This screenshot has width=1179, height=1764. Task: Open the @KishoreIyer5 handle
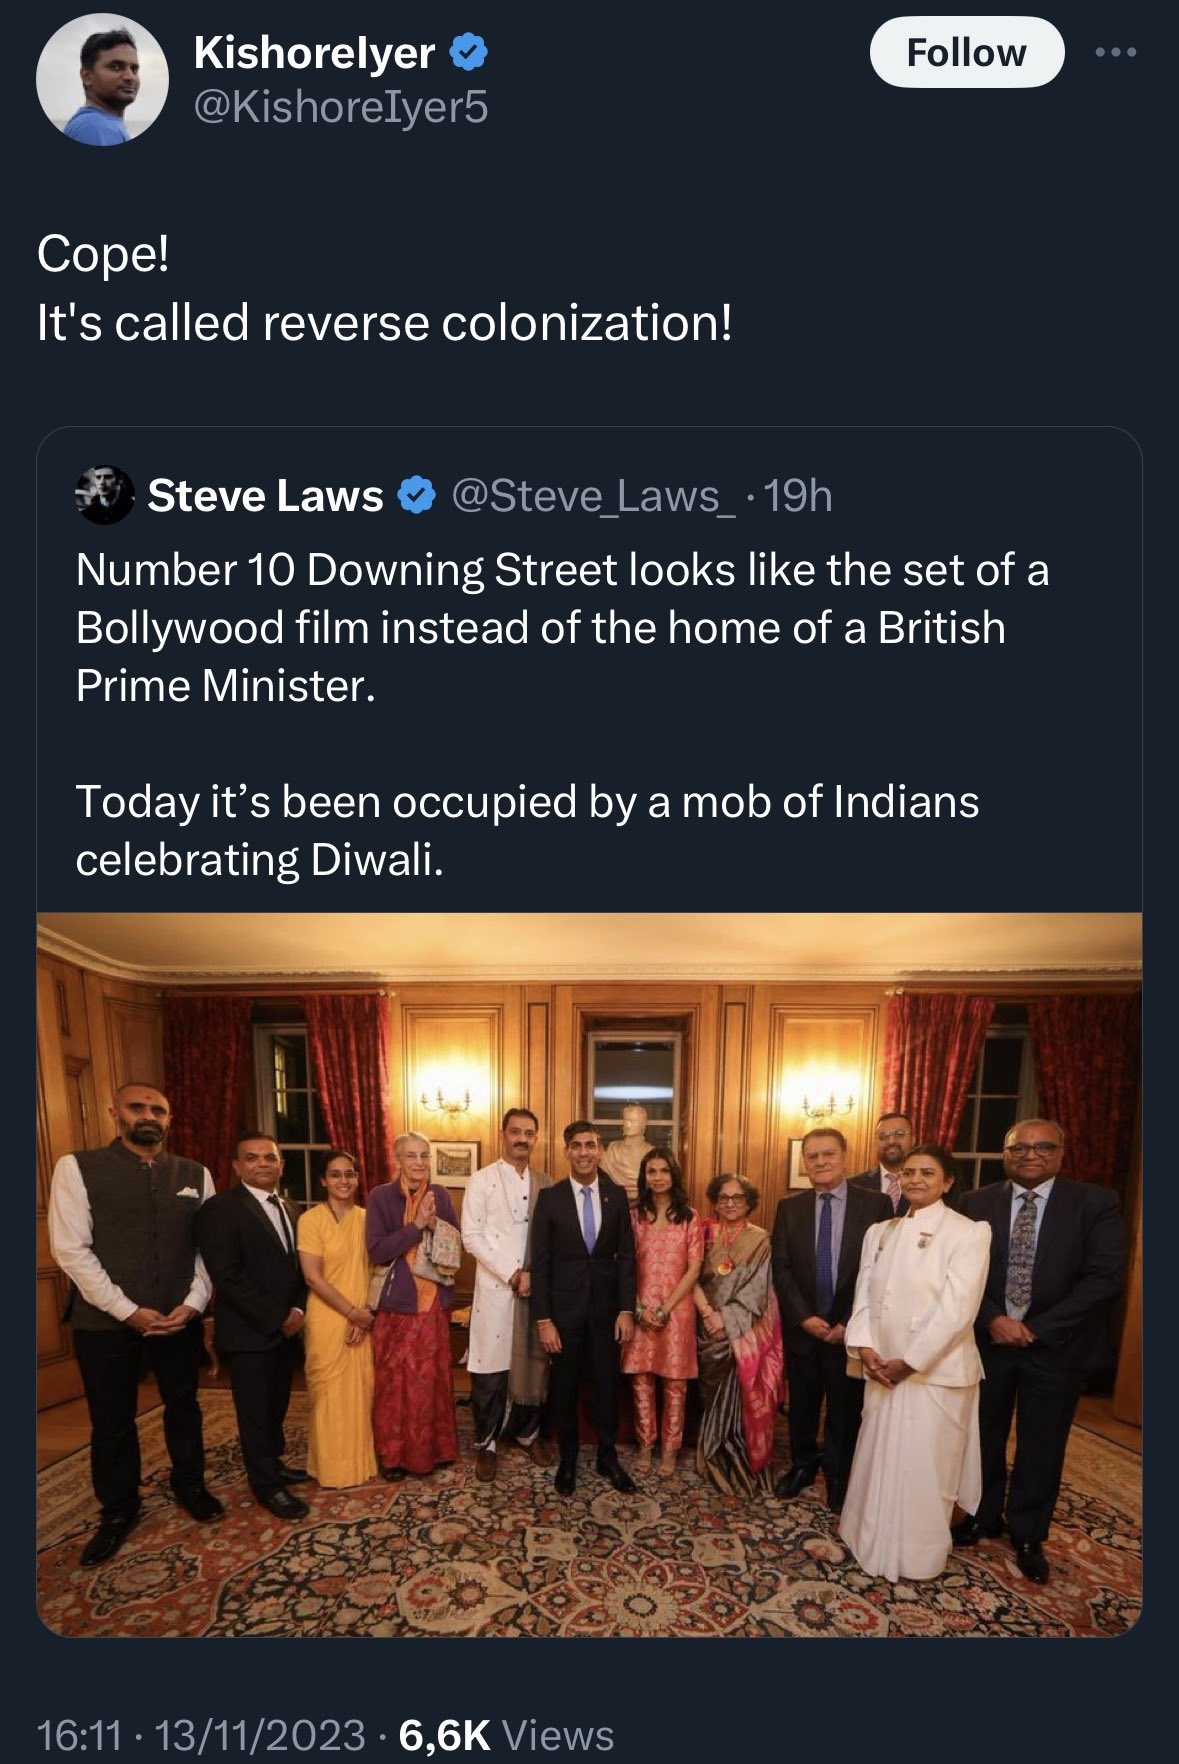pos(341,107)
